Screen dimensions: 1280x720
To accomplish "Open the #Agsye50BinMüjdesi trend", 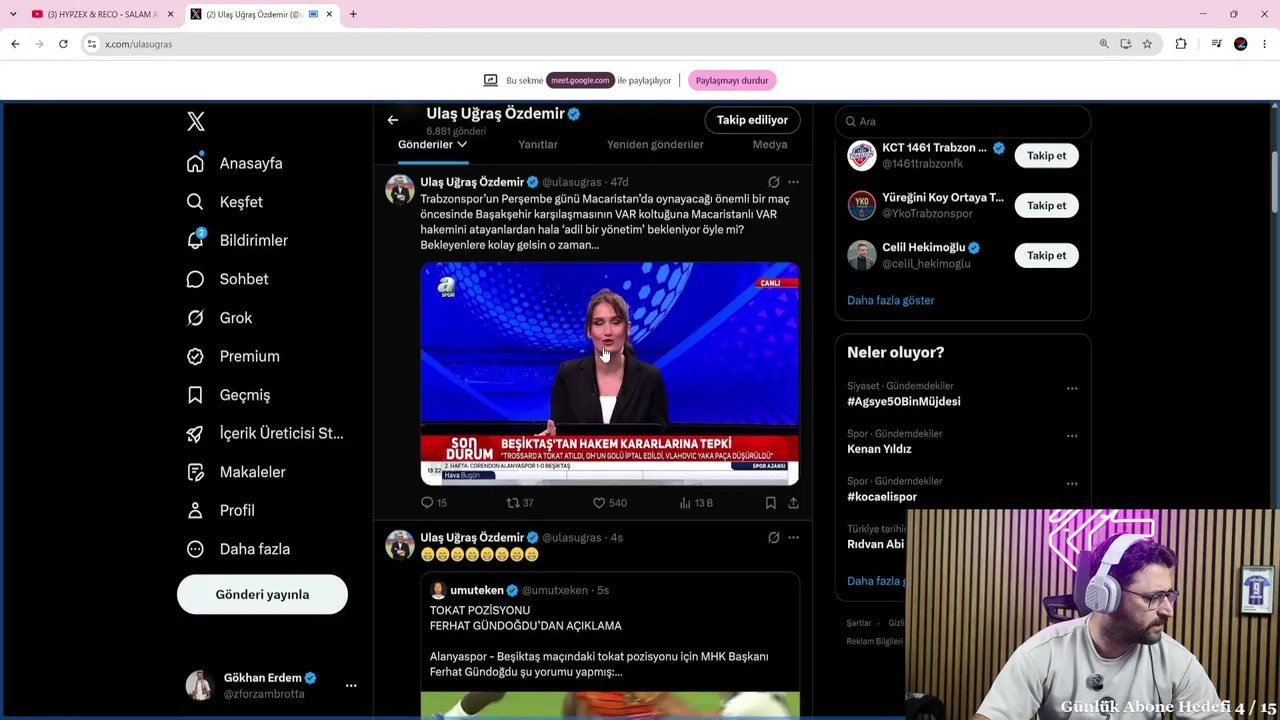I will [903, 402].
